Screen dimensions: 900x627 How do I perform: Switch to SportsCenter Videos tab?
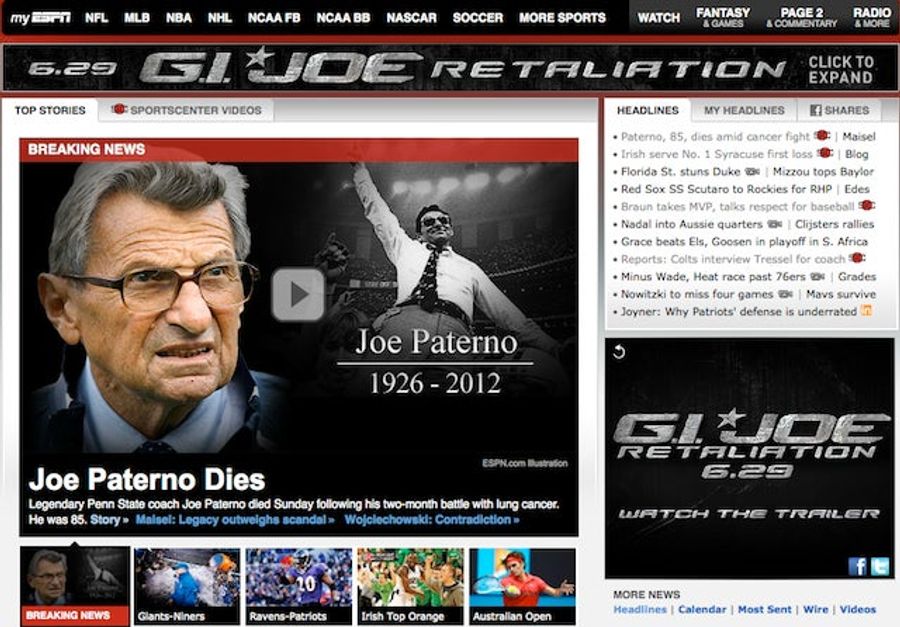(187, 110)
